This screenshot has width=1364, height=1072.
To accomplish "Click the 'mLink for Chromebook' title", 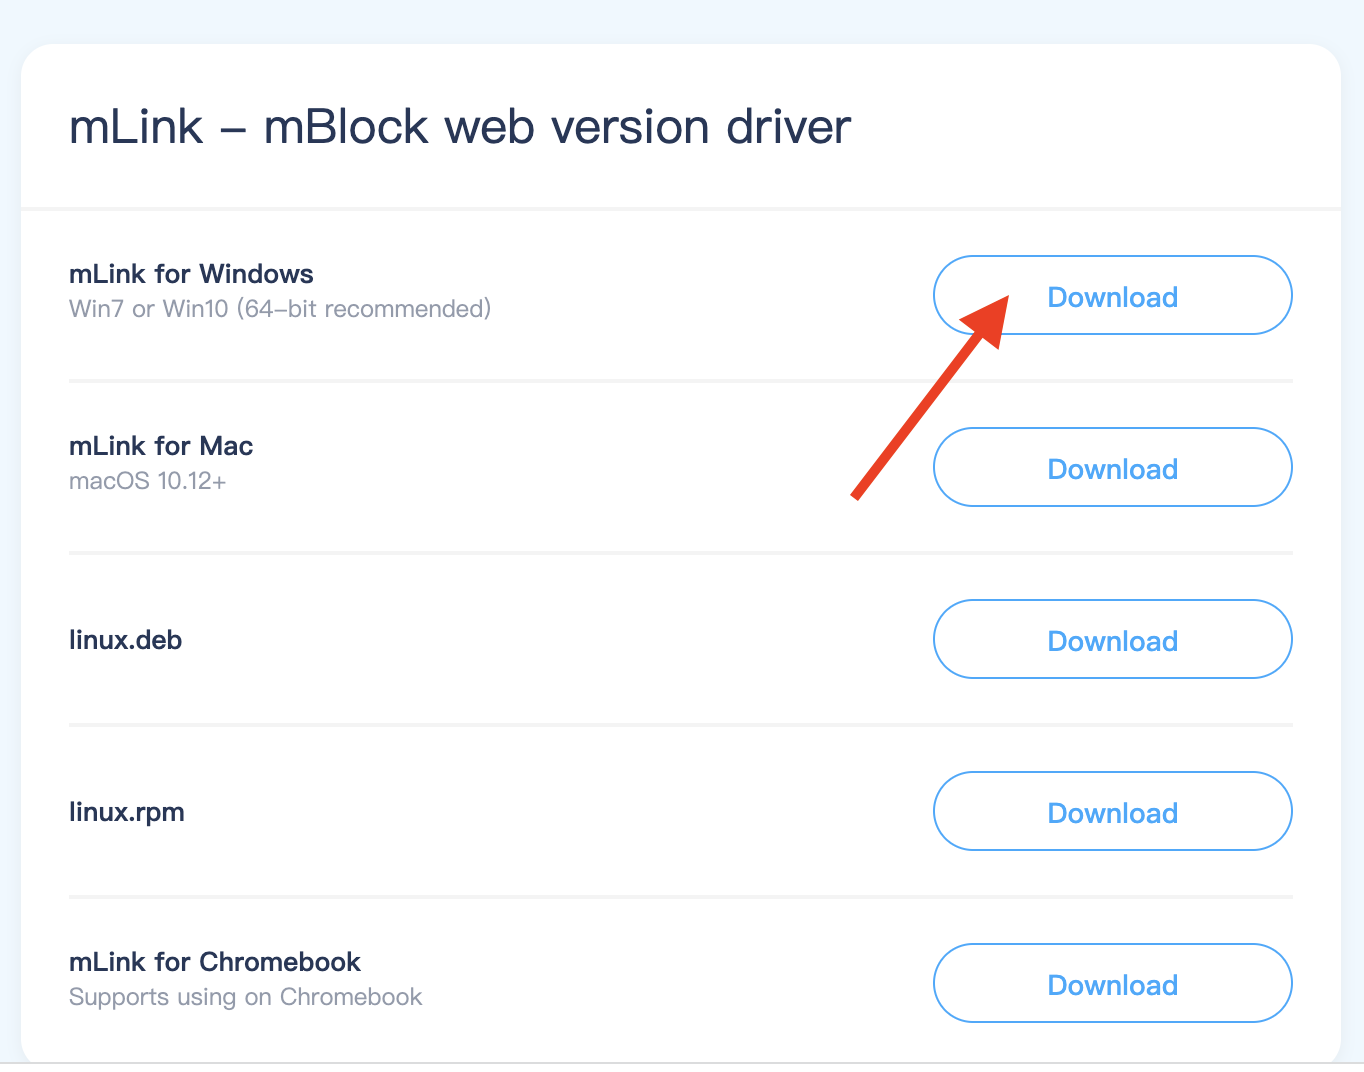I will point(215,962).
